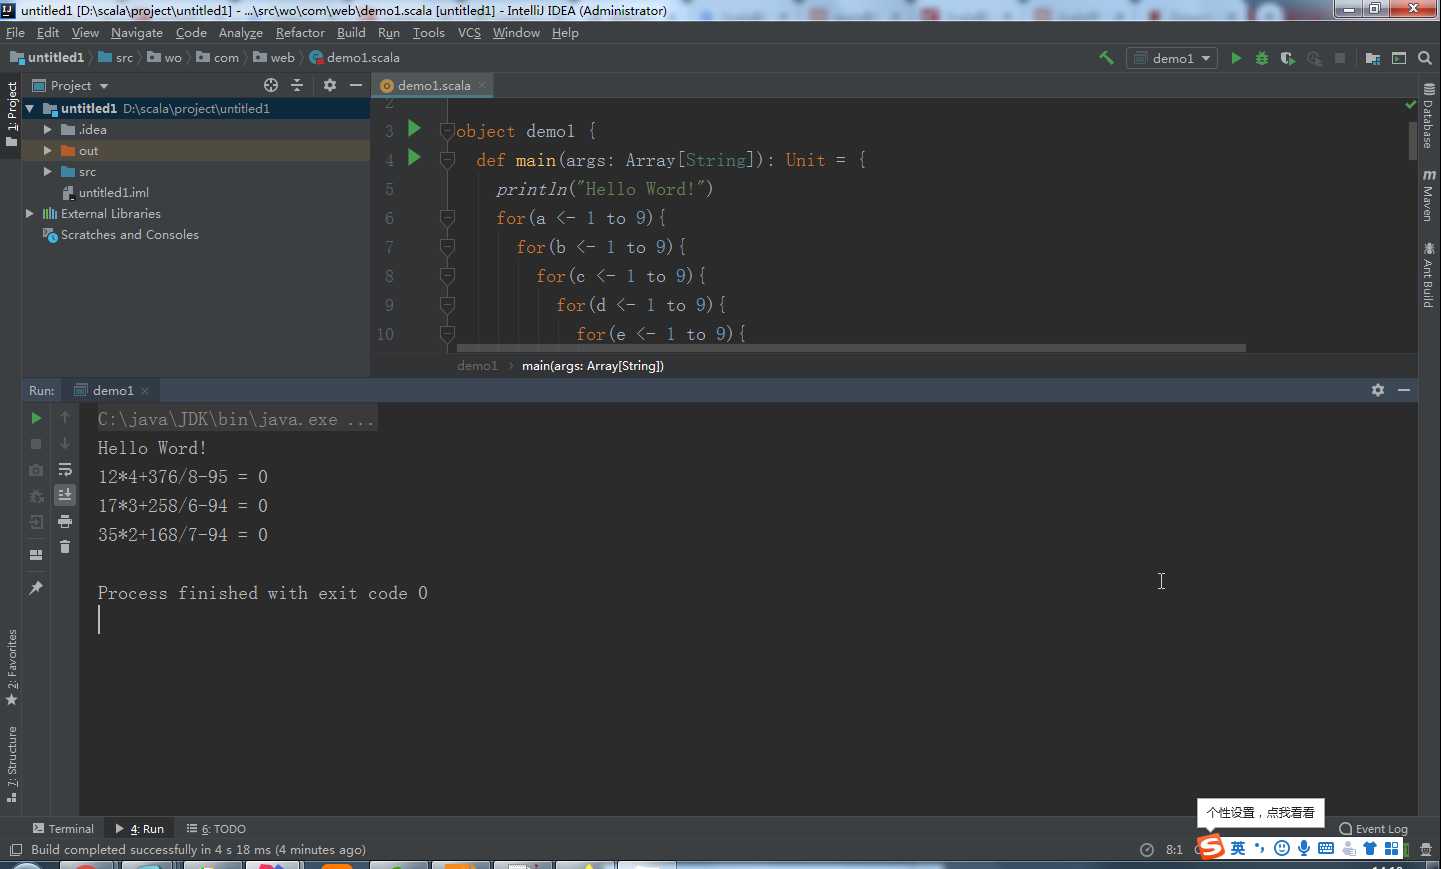
Task: Click the editor vertical scrollbar thumb
Action: point(1412,139)
